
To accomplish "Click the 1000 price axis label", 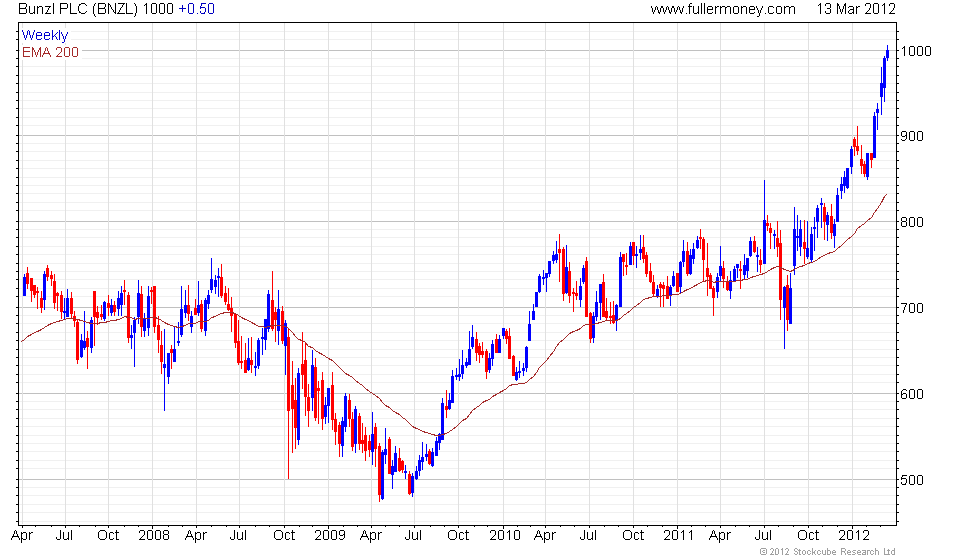I will coord(916,51).
